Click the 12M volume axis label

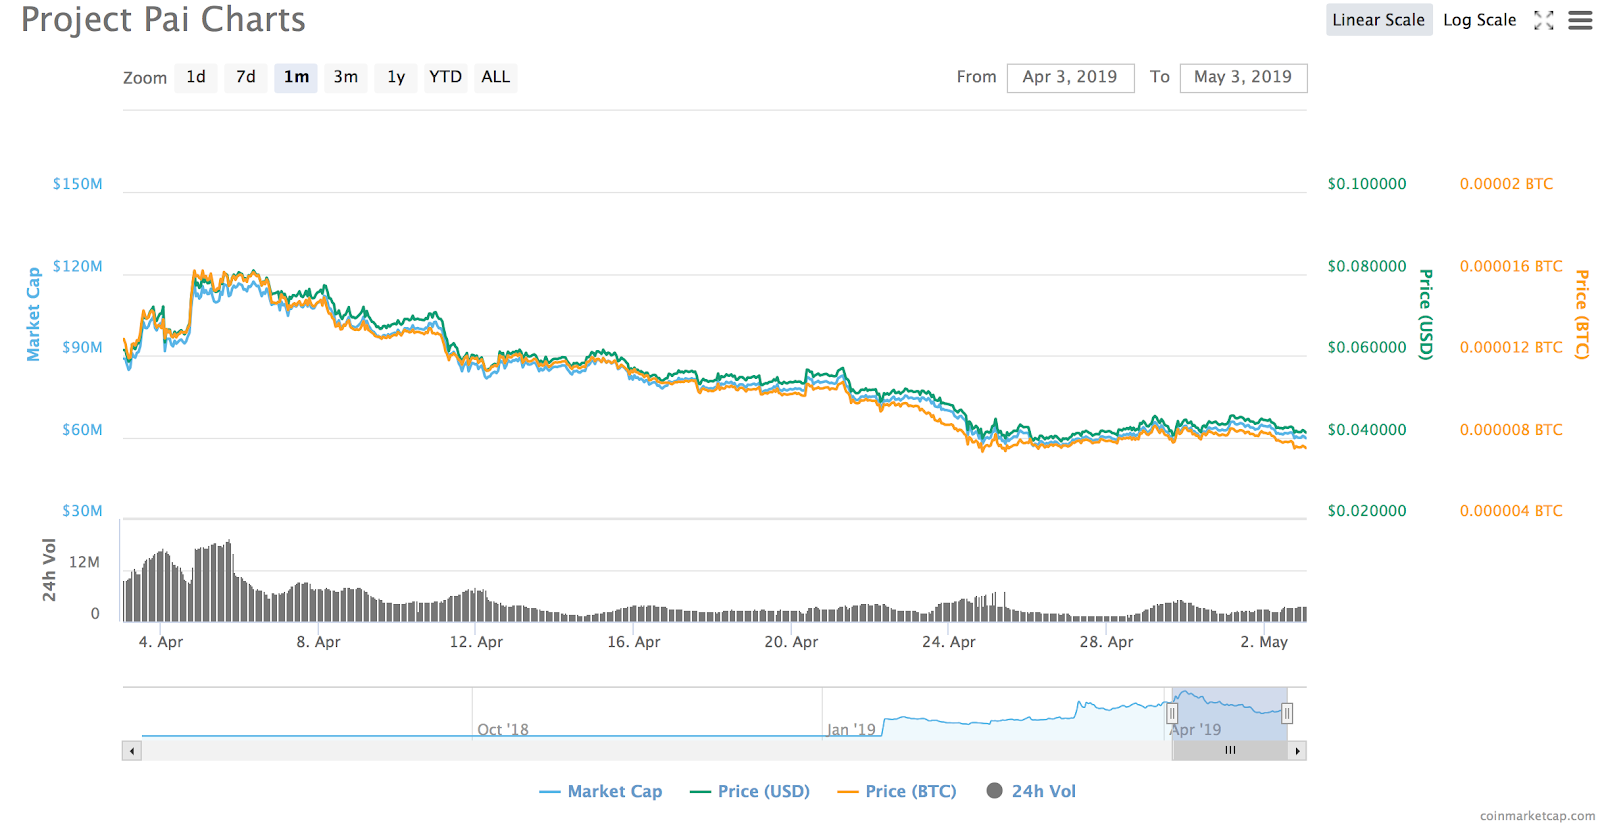tap(84, 562)
